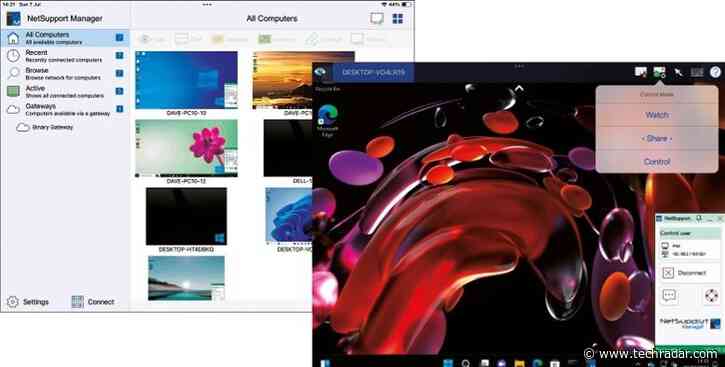This screenshot has width=725, height=367.
Task: Choose Share in Control Mode popup
Action: pos(657,138)
